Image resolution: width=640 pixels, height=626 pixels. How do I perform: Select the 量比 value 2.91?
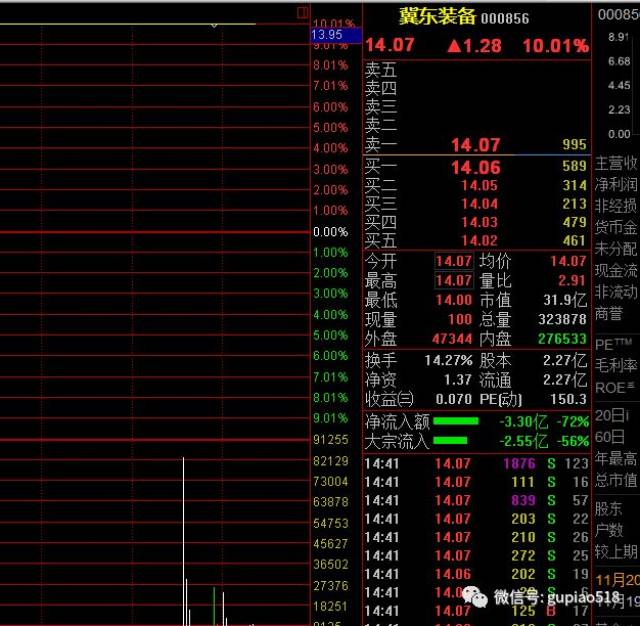coord(572,281)
